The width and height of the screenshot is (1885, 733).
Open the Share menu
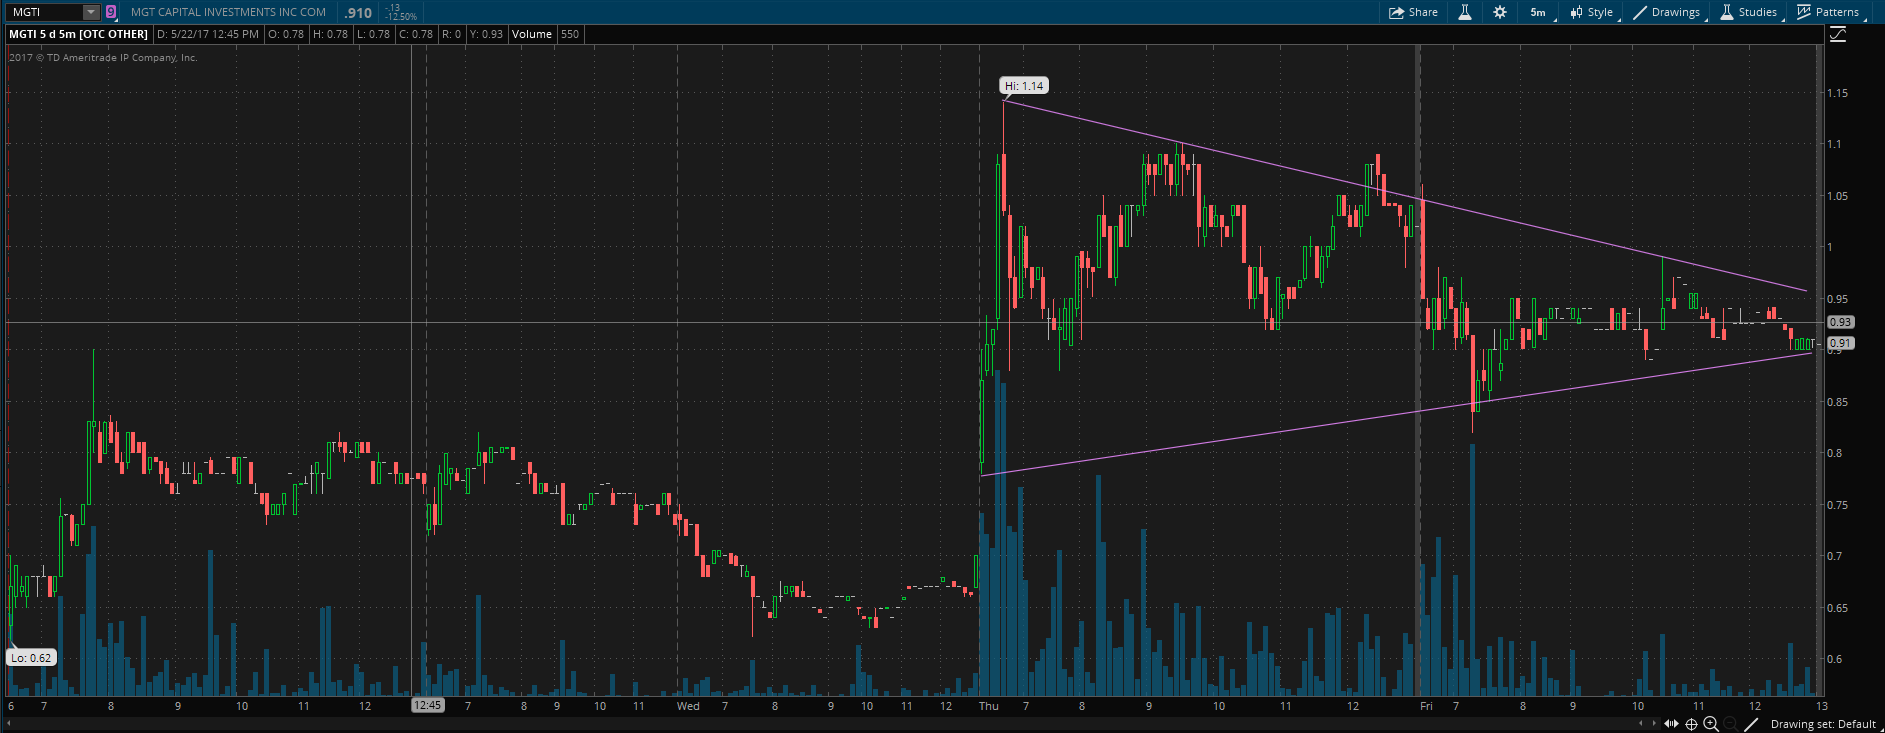[1413, 12]
